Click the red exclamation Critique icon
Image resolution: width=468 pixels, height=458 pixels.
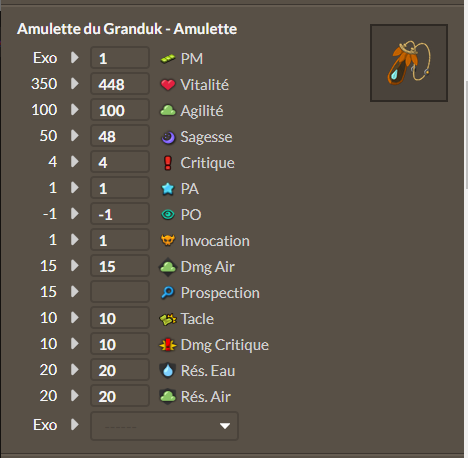pyautogui.click(x=168, y=163)
